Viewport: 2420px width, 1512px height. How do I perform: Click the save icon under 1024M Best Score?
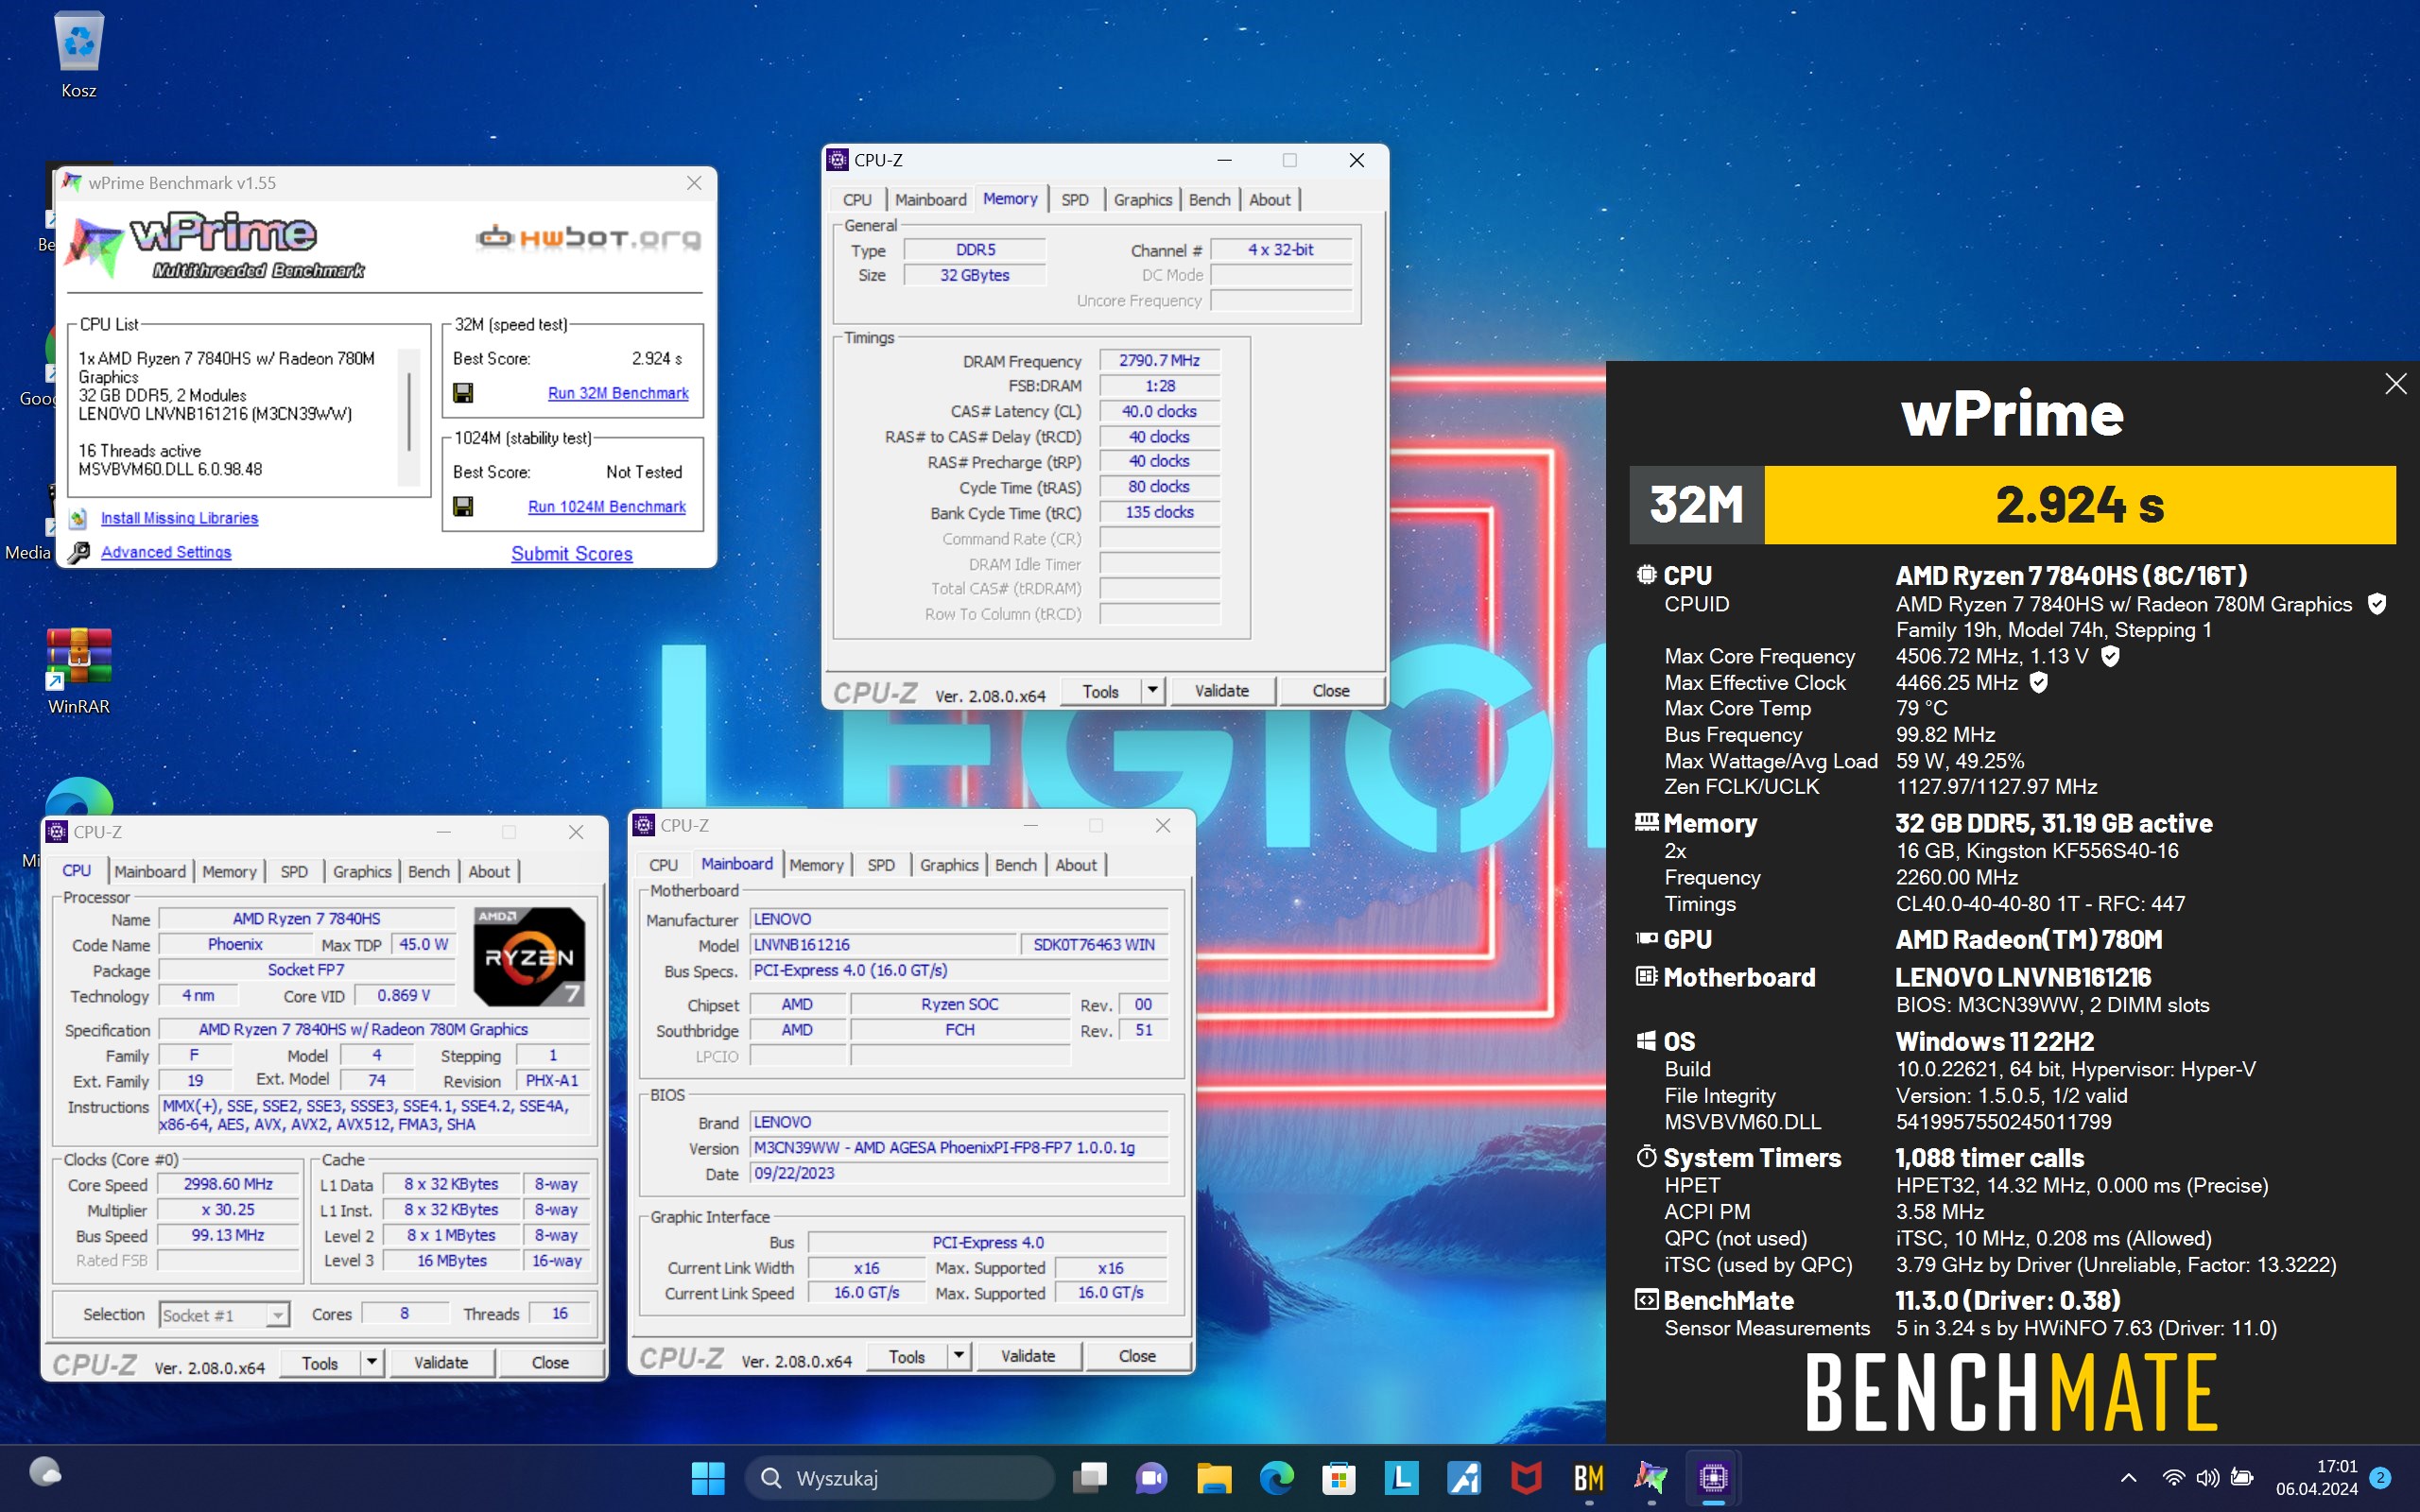click(463, 506)
